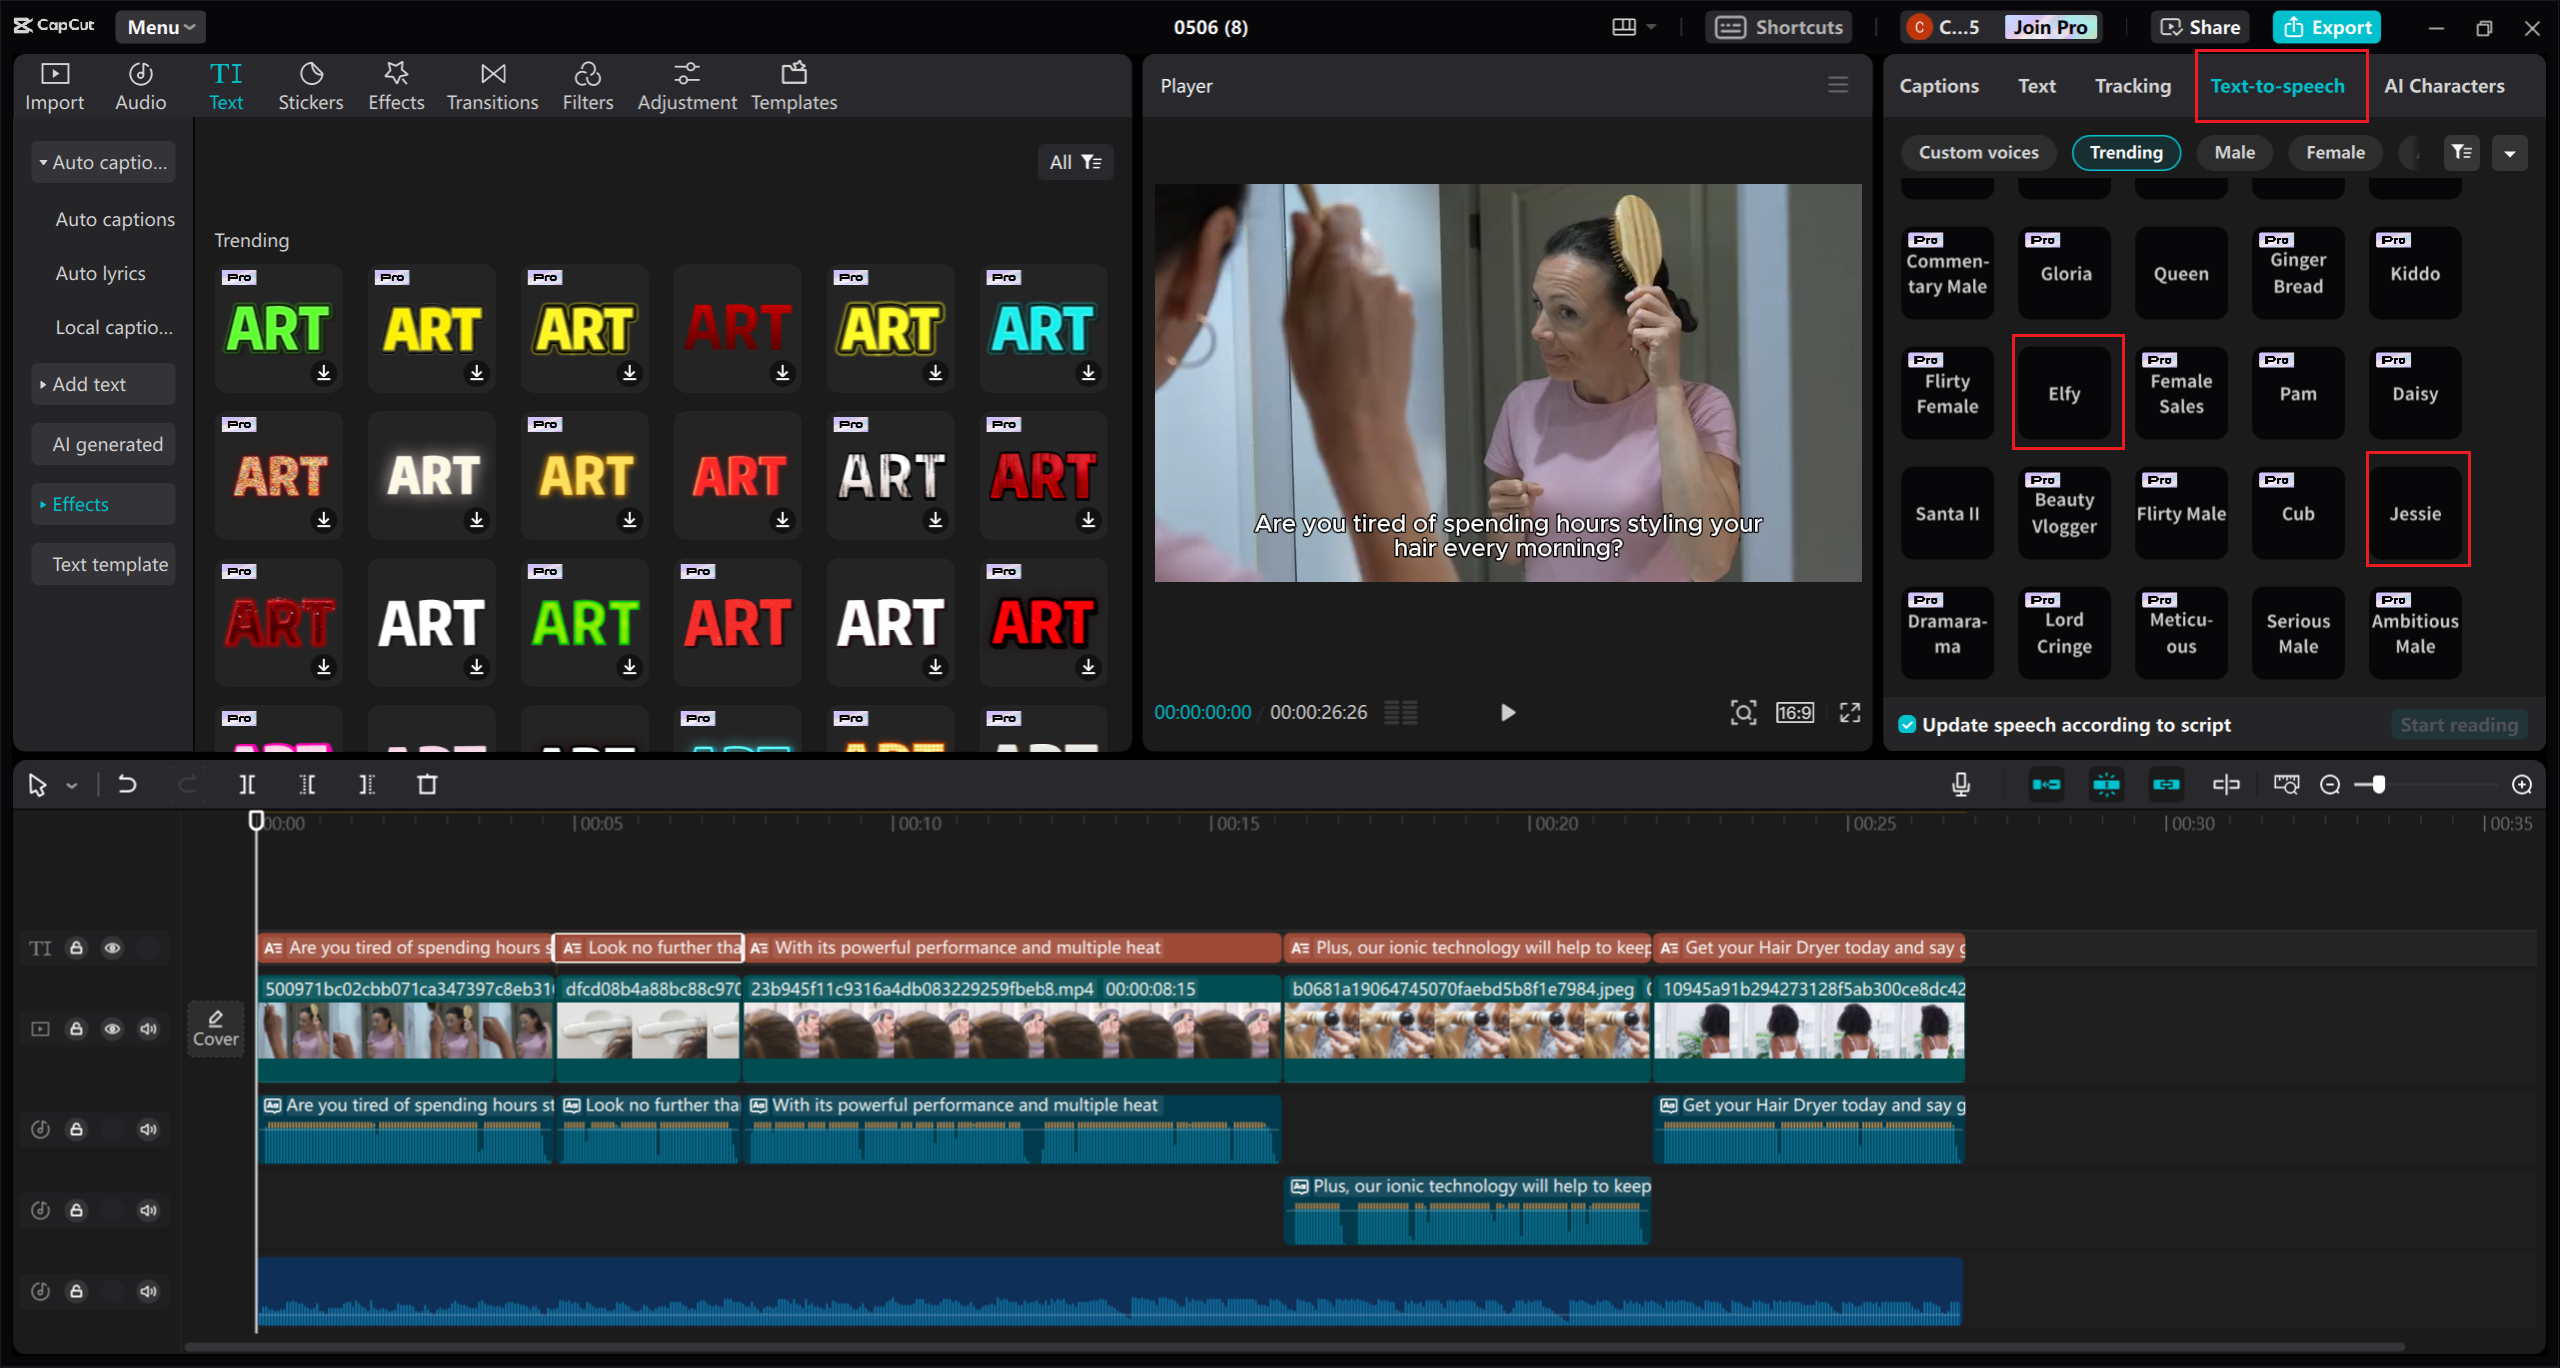Image resolution: width=2560 pixels, height=1368 pixels.
Task: Hide the text track with eye icon
Action: (x=112, y=948)
